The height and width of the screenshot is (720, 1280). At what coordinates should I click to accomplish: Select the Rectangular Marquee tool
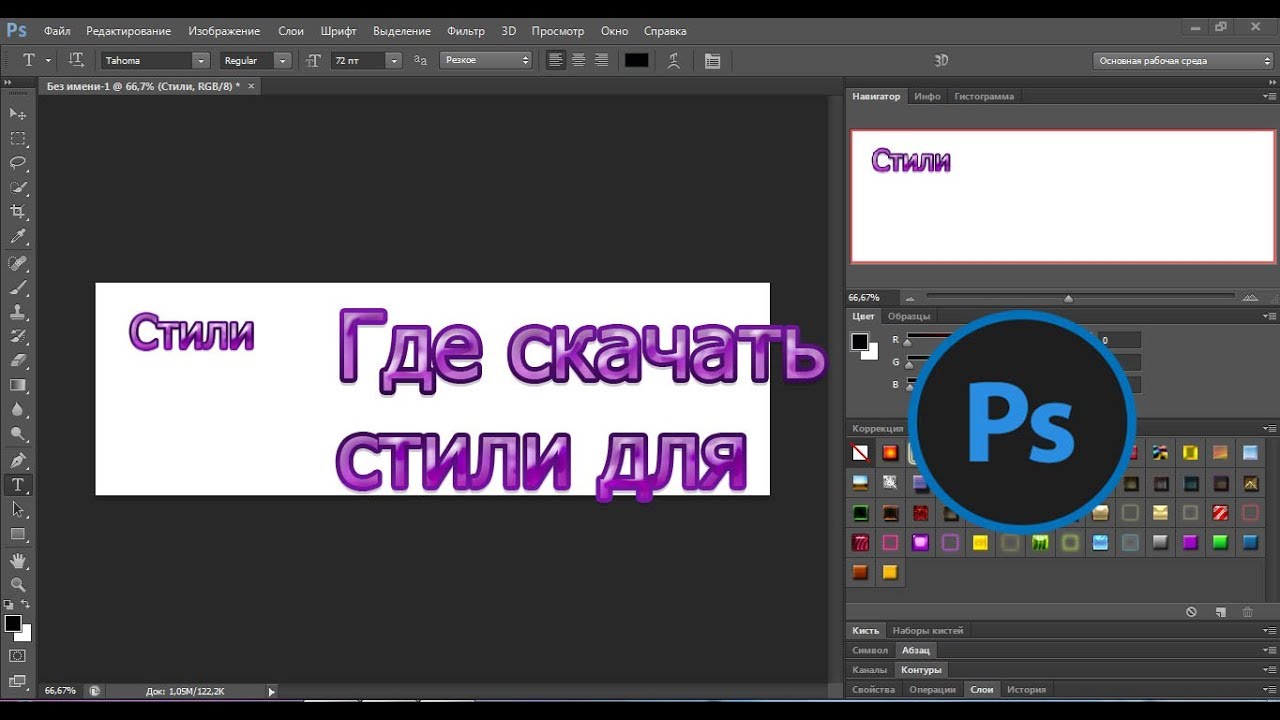coord(18,138)
